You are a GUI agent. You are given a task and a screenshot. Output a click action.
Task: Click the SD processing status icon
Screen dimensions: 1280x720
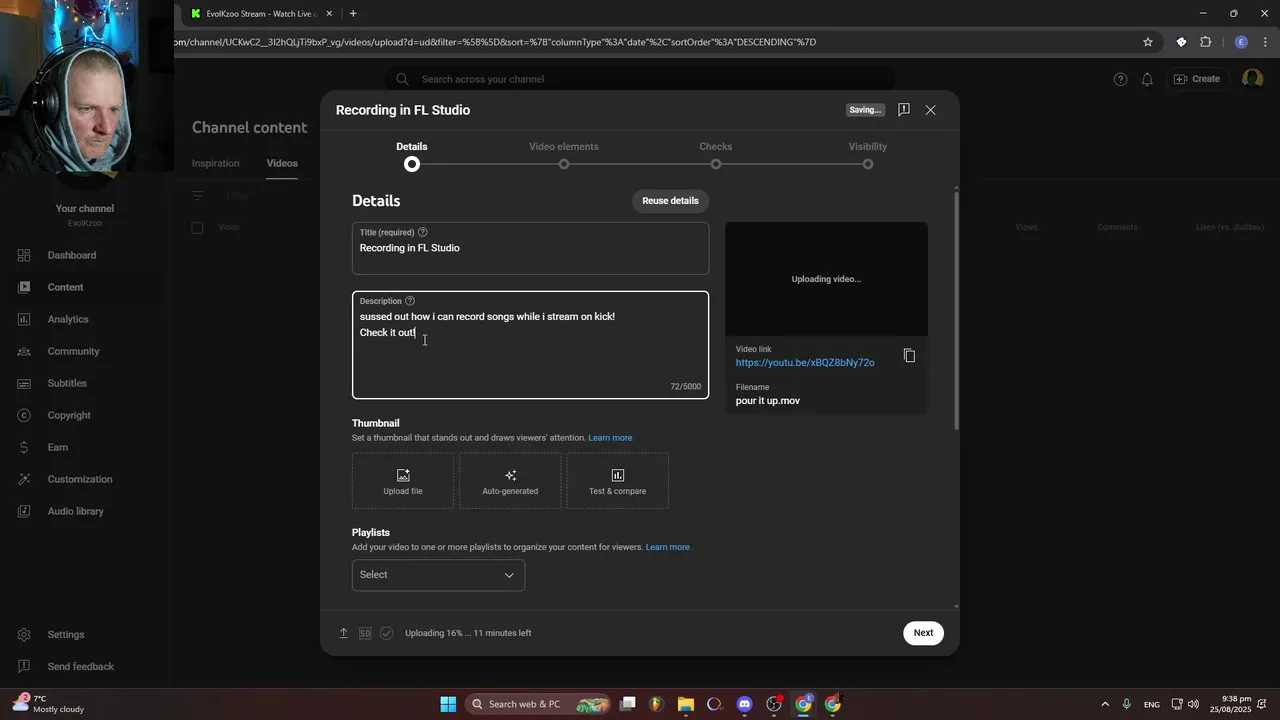pos(365,633)
